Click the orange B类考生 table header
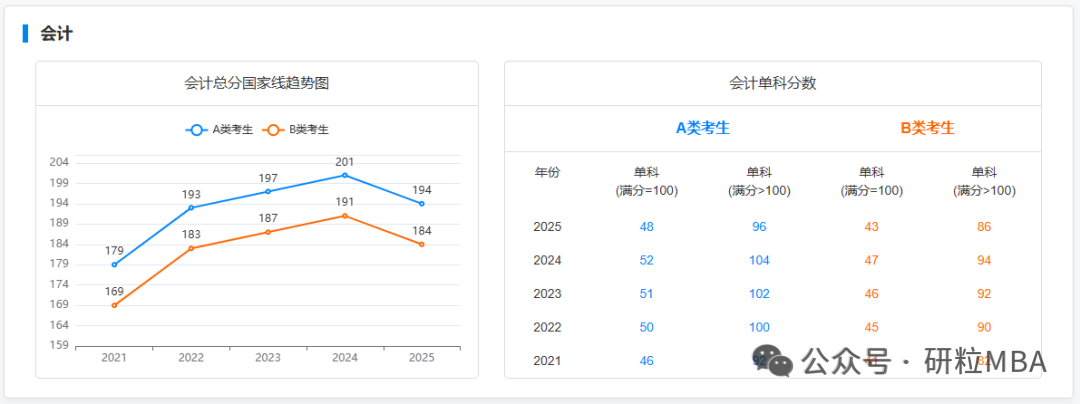Viewport: 1080px width, 404px height. 928,128
